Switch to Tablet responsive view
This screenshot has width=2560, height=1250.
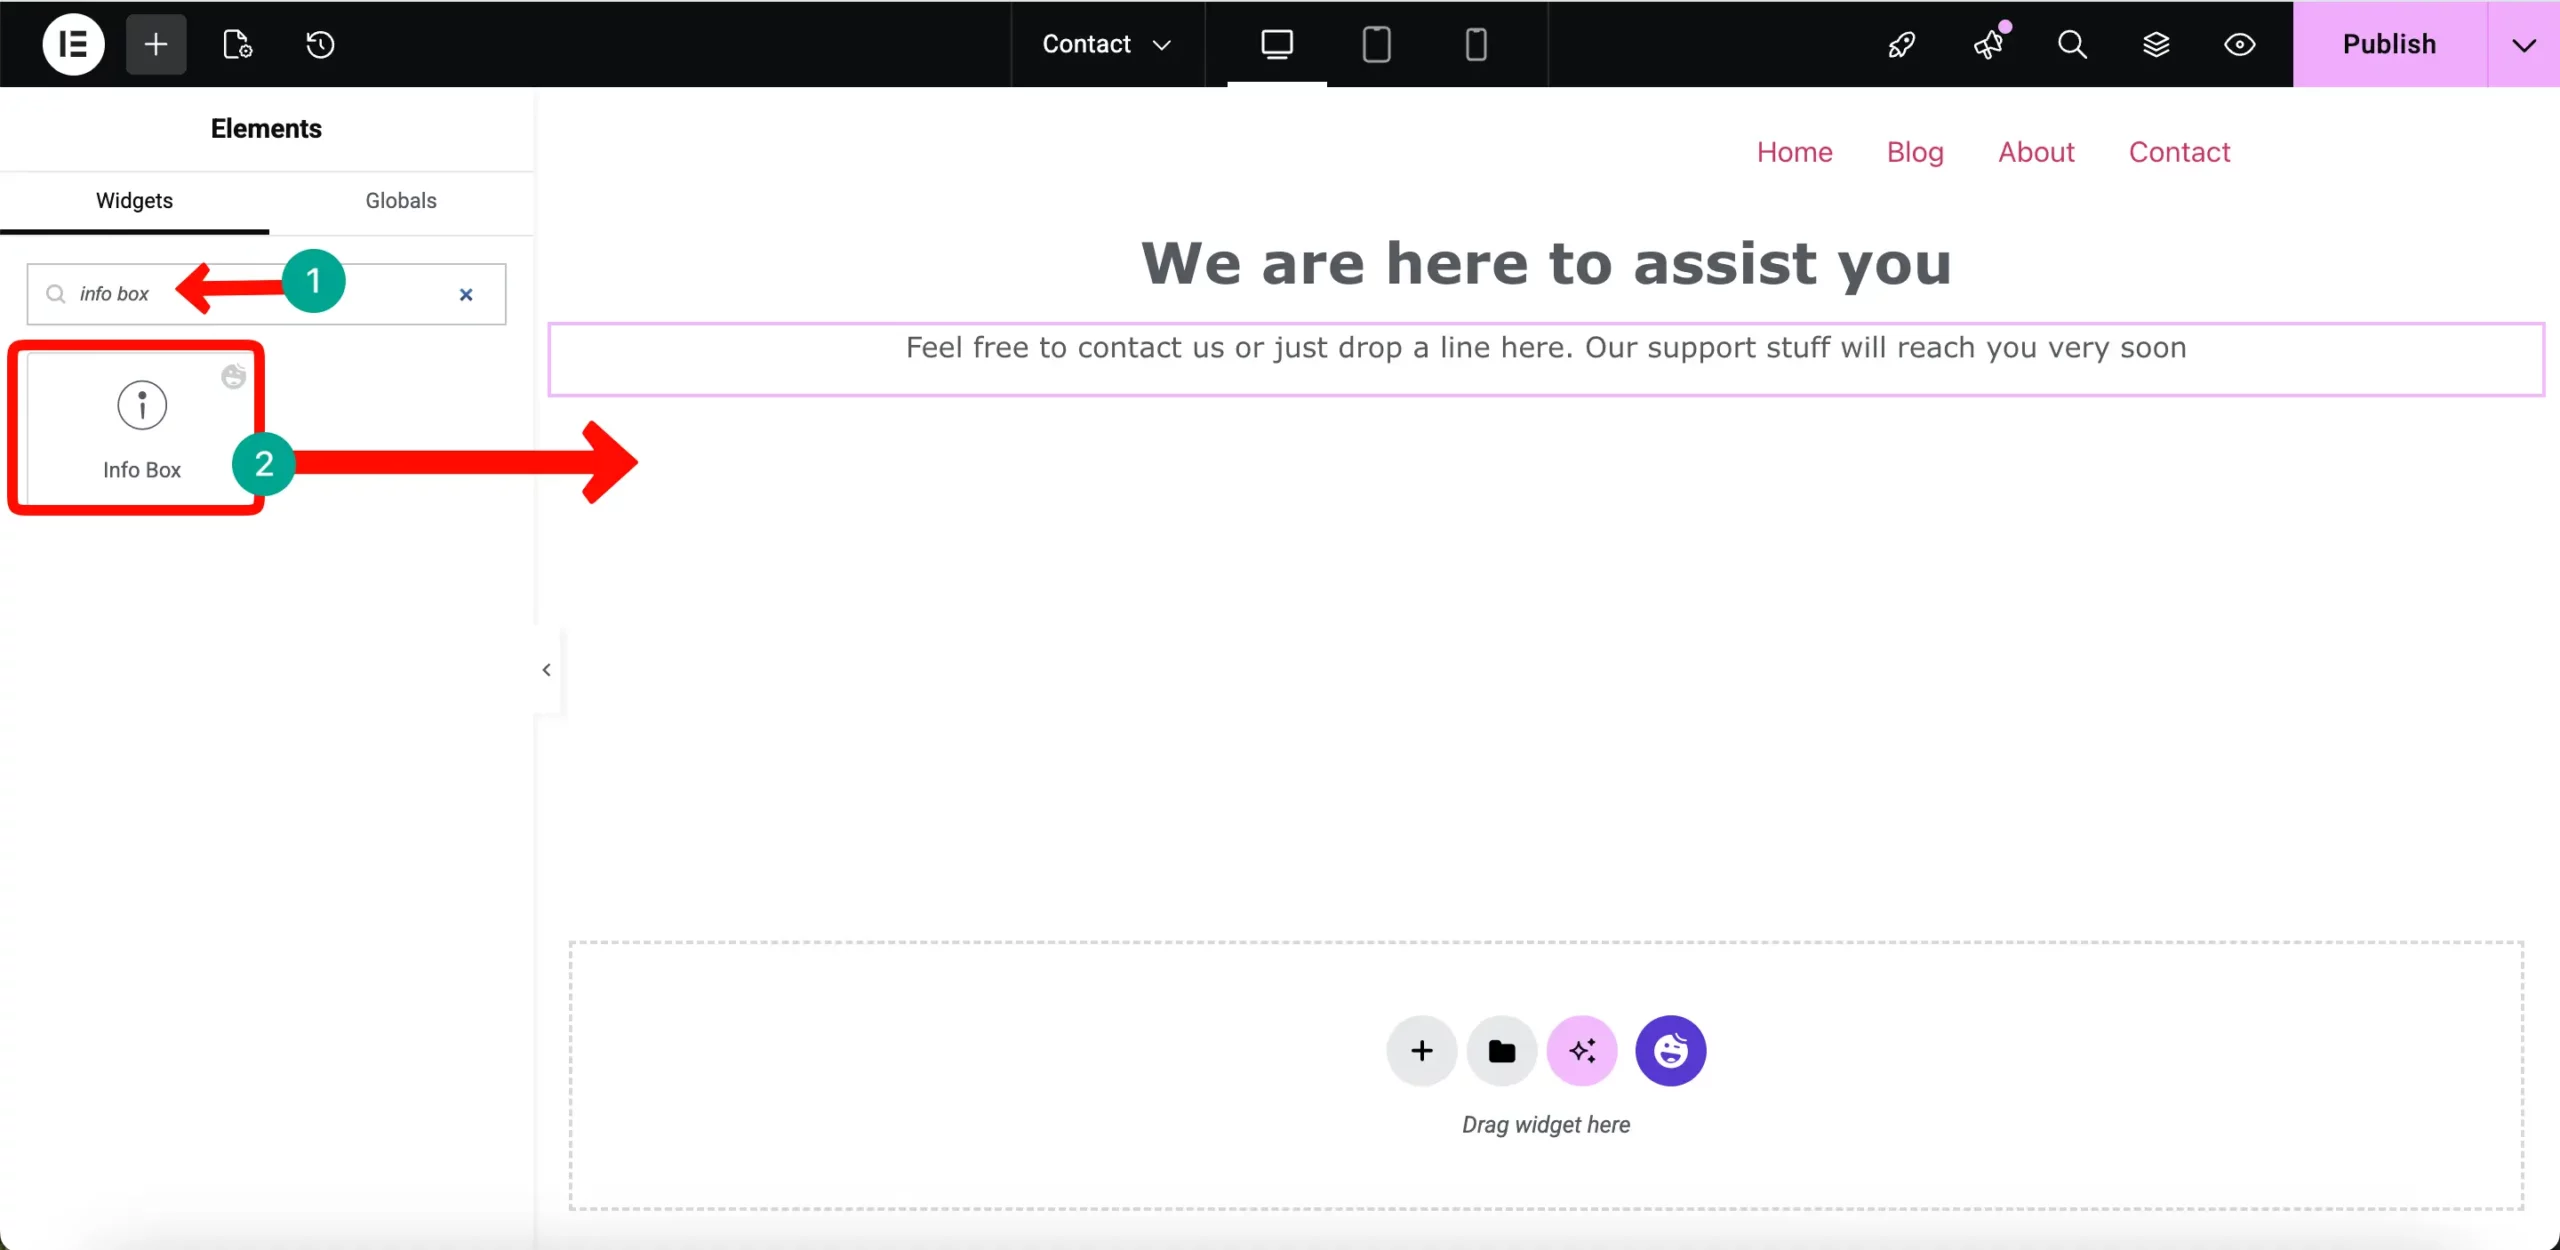[x=1376, y=44]
